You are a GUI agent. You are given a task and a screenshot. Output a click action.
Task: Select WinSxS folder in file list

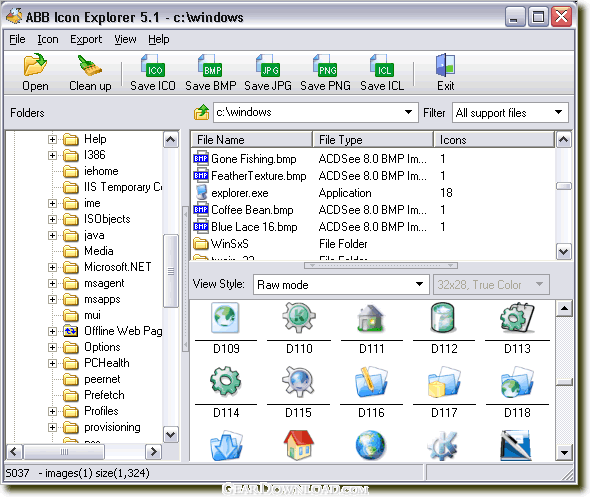373,244
